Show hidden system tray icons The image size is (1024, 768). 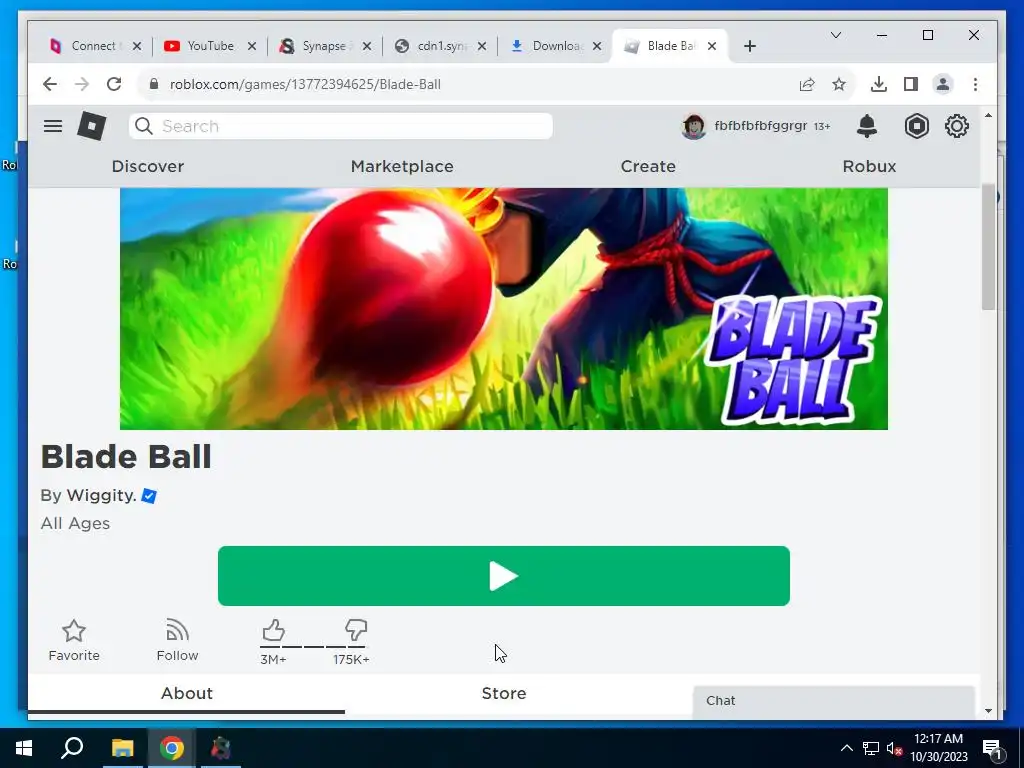[x=846, y=748]
